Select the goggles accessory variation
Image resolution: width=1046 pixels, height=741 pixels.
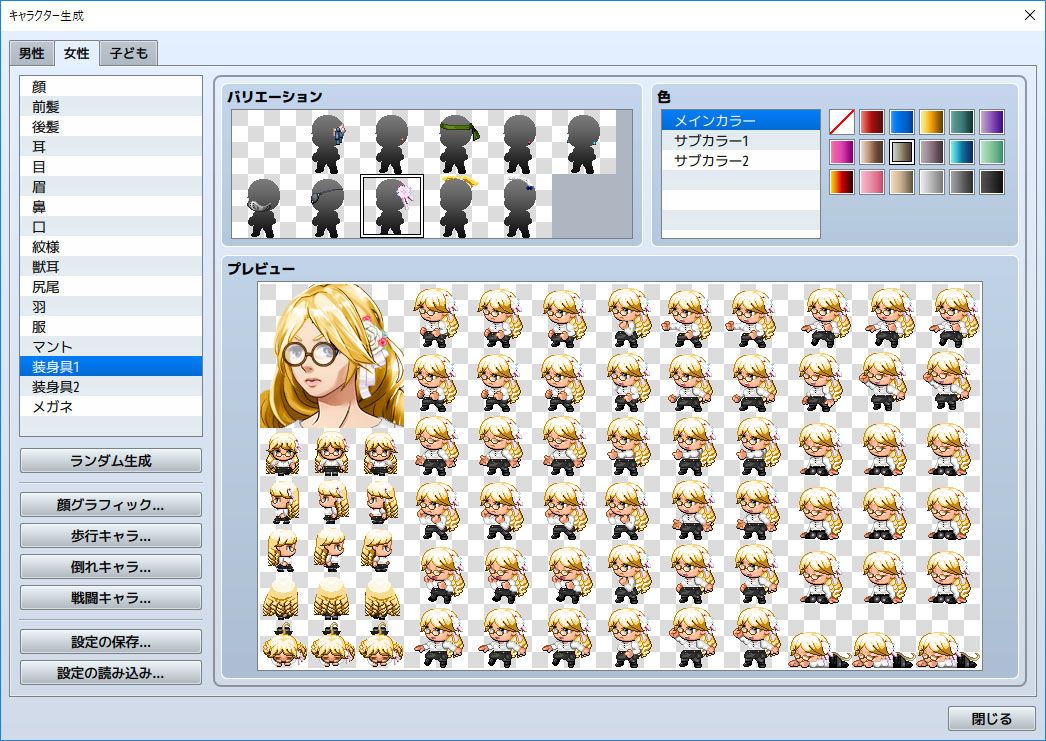264,205
